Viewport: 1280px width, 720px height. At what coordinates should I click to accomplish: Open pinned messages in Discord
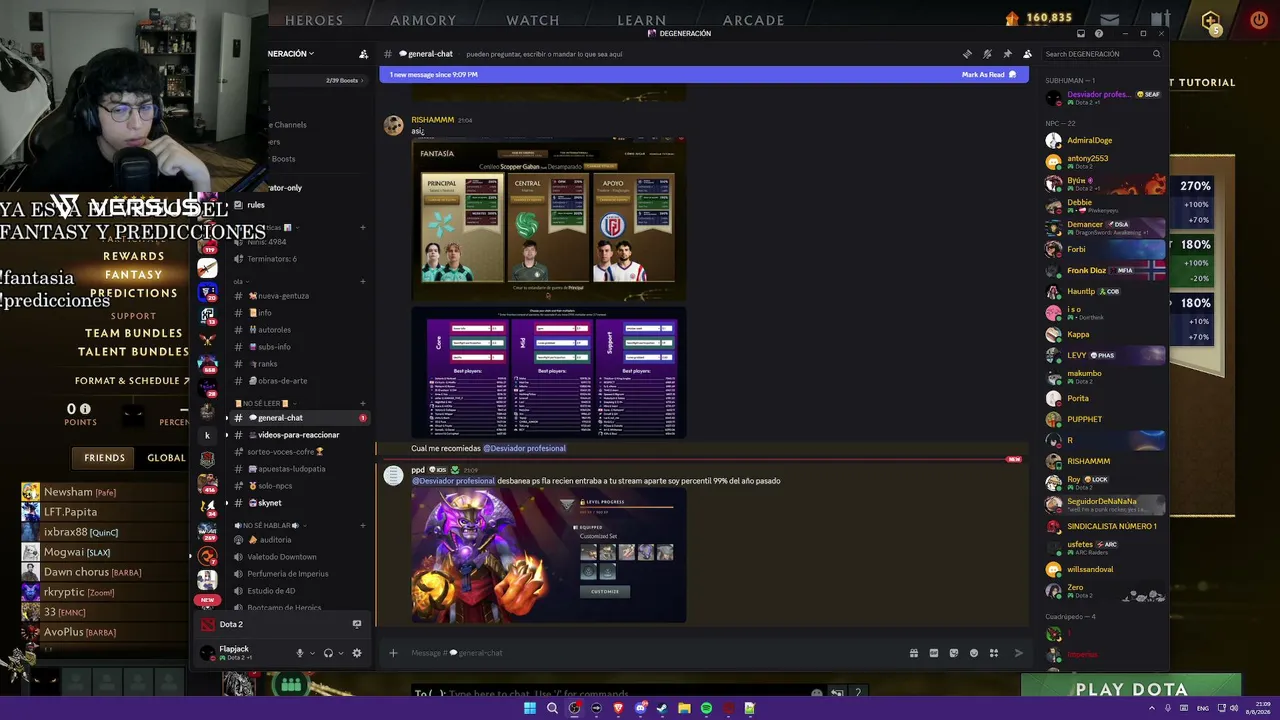(x=1007, y=54)
